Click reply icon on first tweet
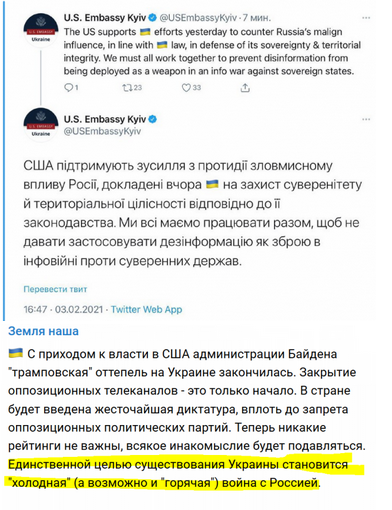 pyautogui.click(x=68, y=88)
